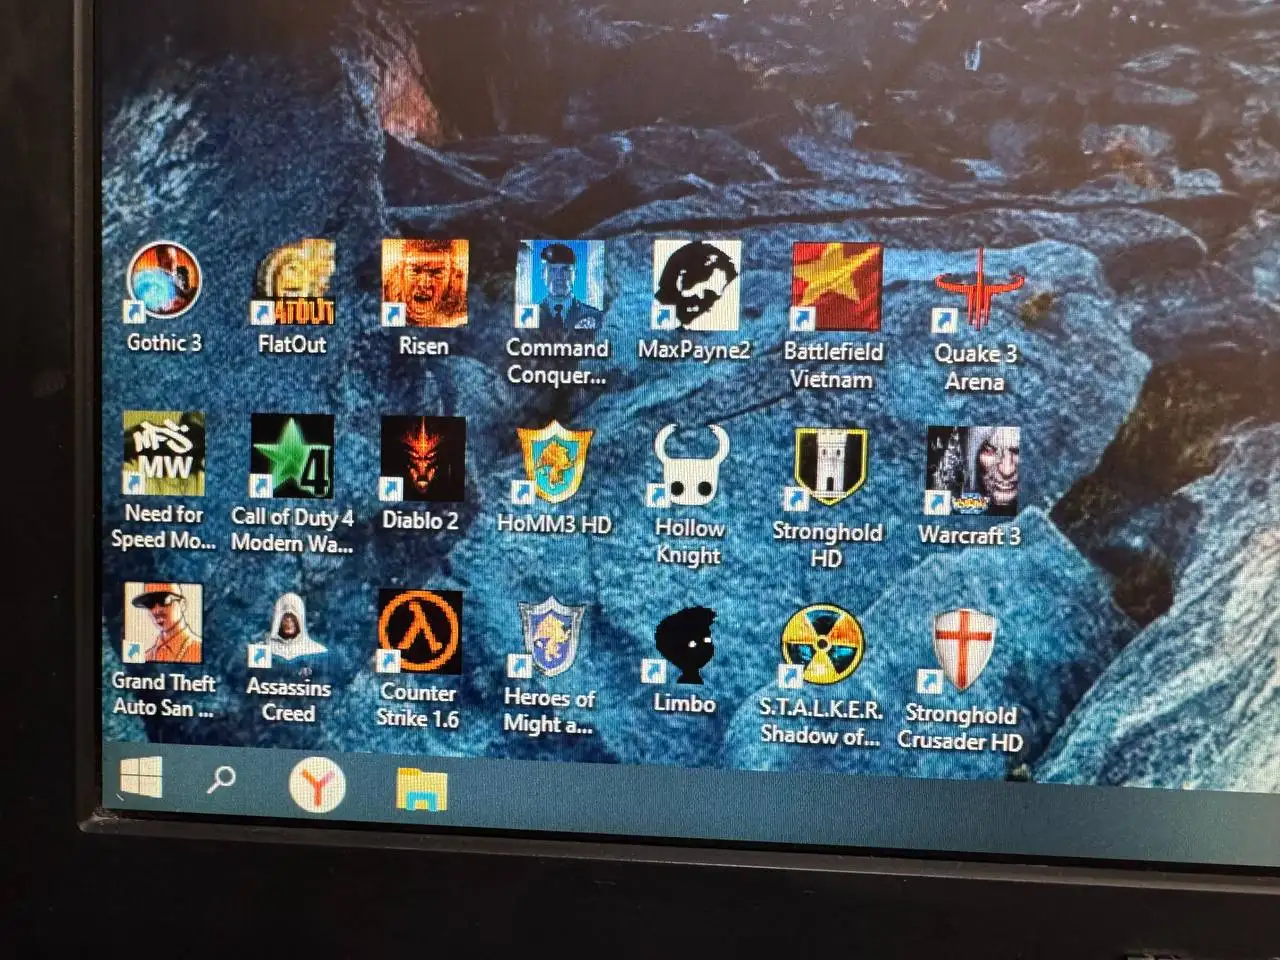This screenshot has height=960, width=1280.
Task: Click Need for Speed Most Wanted icon
Action: (164, 455)
